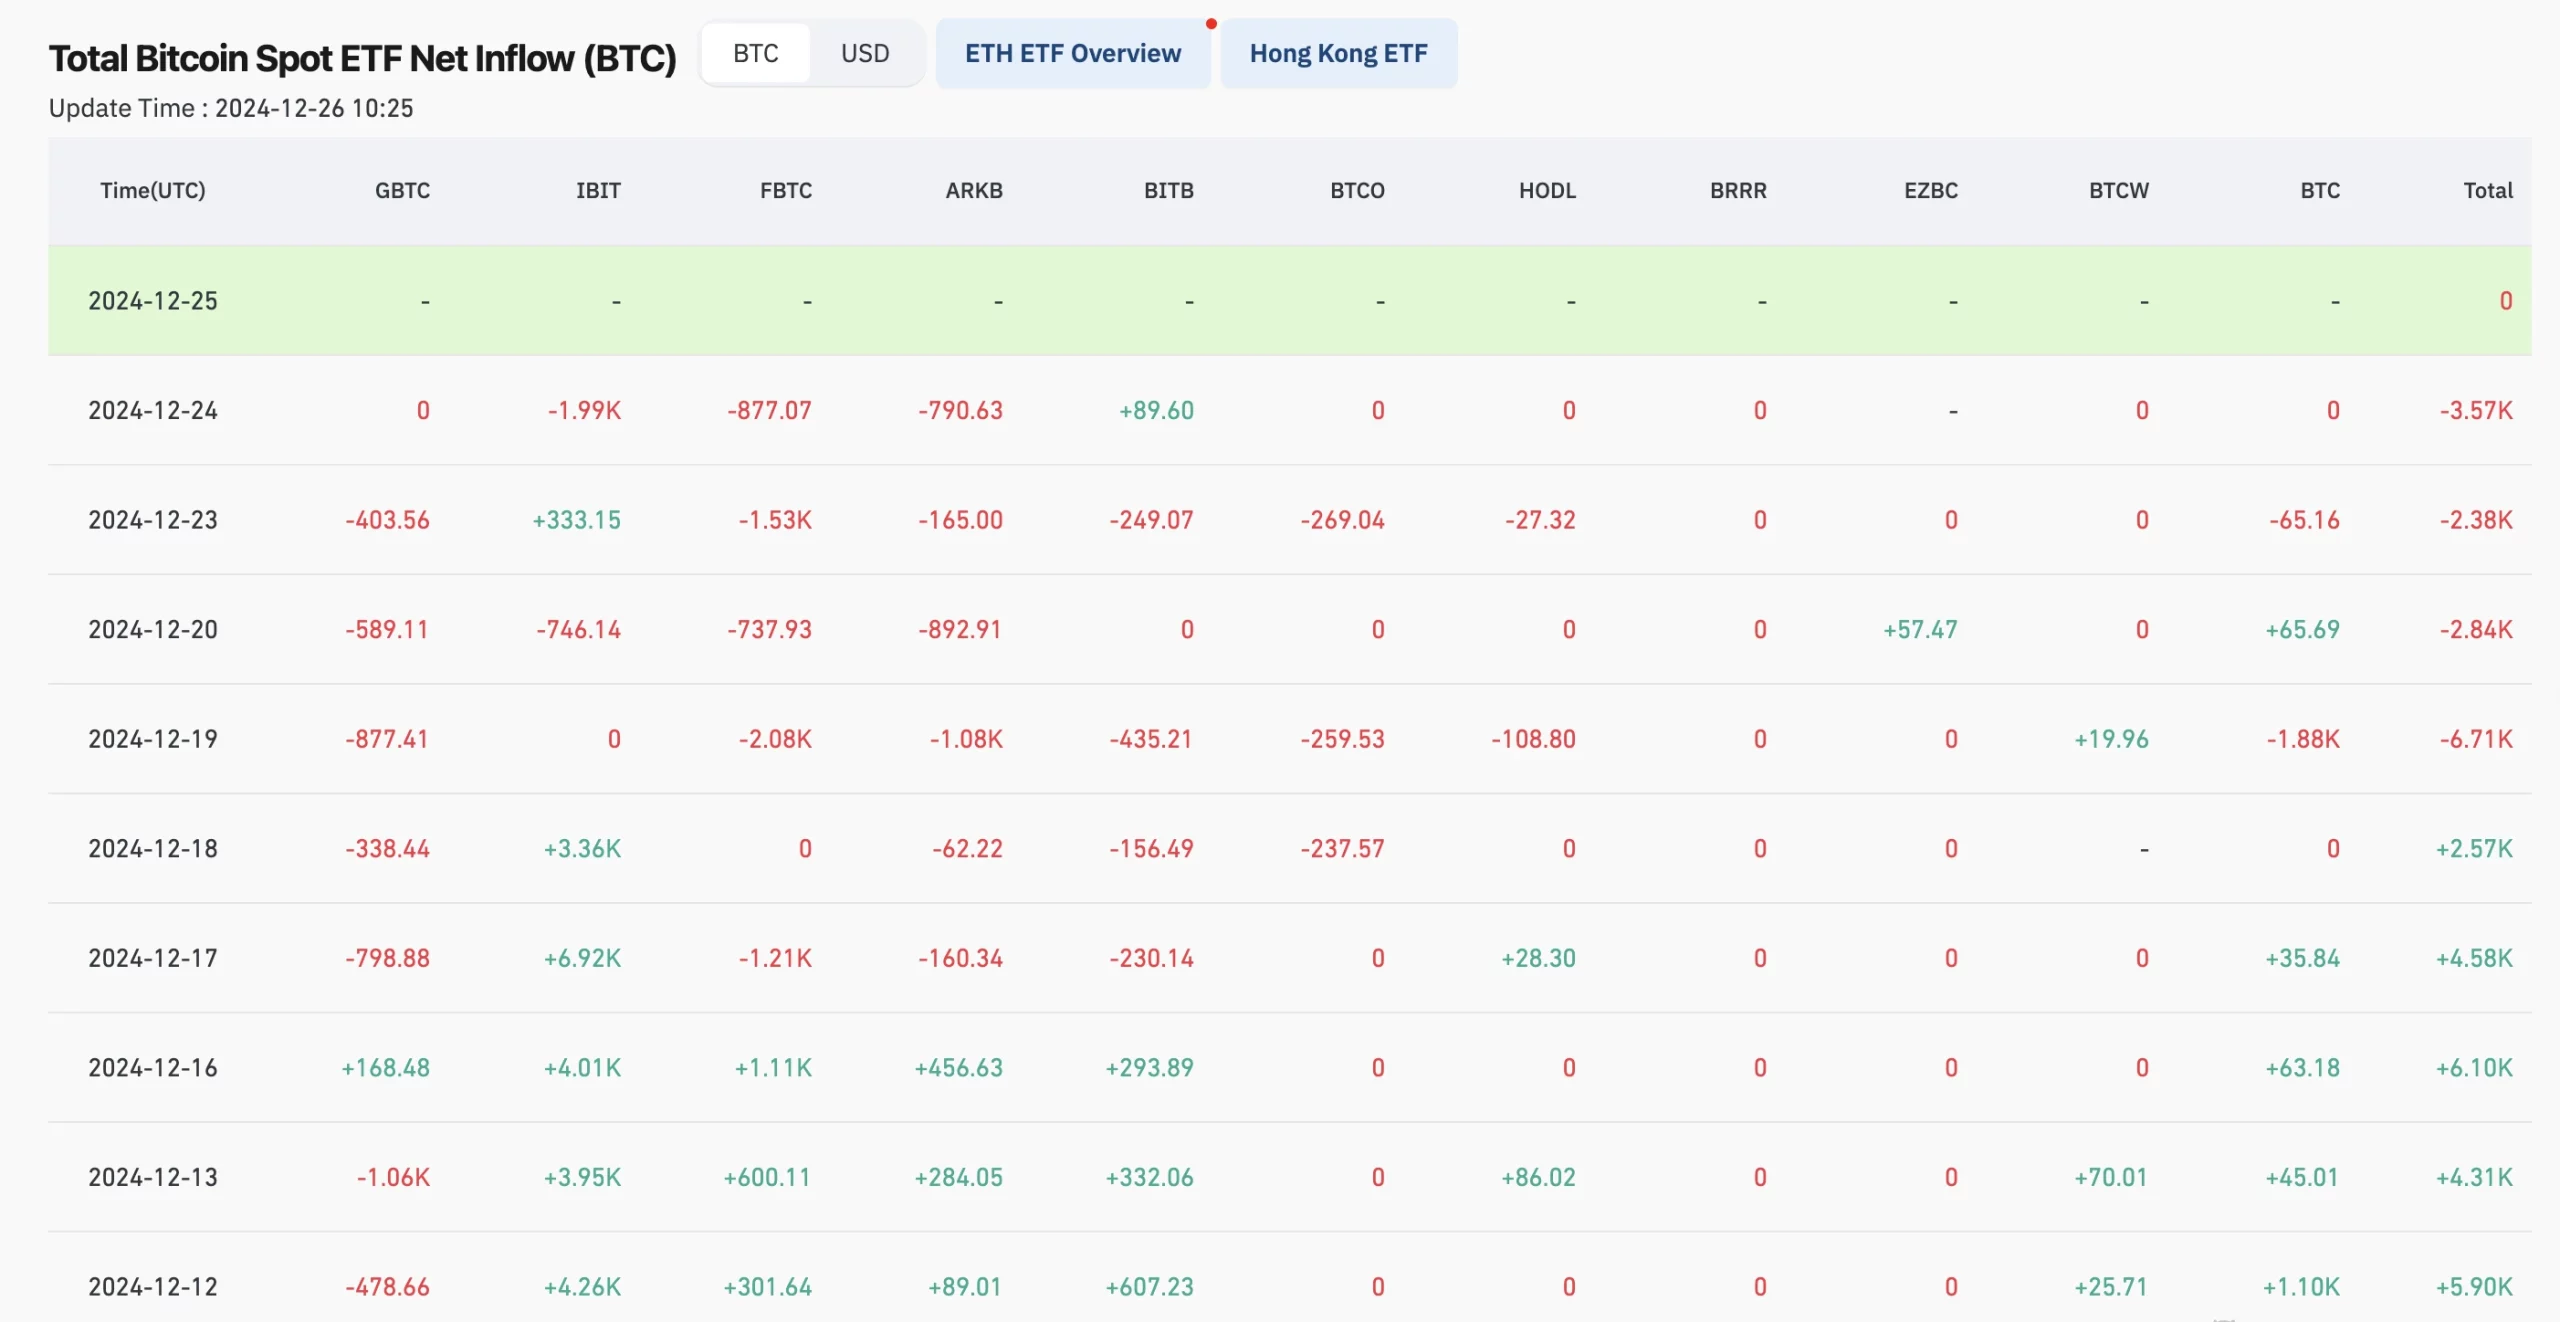The height and width of the screenshot is (1322, 2560).
Task: Click the +89.60 BITB value
Action: (x=1156, y=410)
